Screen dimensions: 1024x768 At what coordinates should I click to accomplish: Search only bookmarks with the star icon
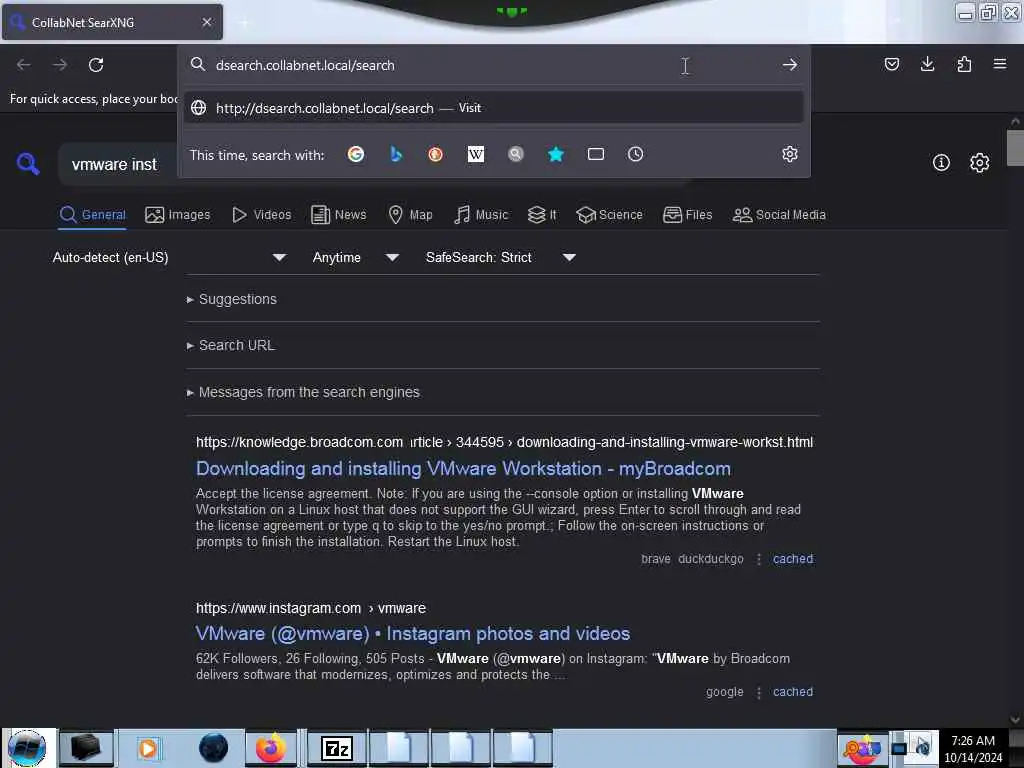[556, 154]
